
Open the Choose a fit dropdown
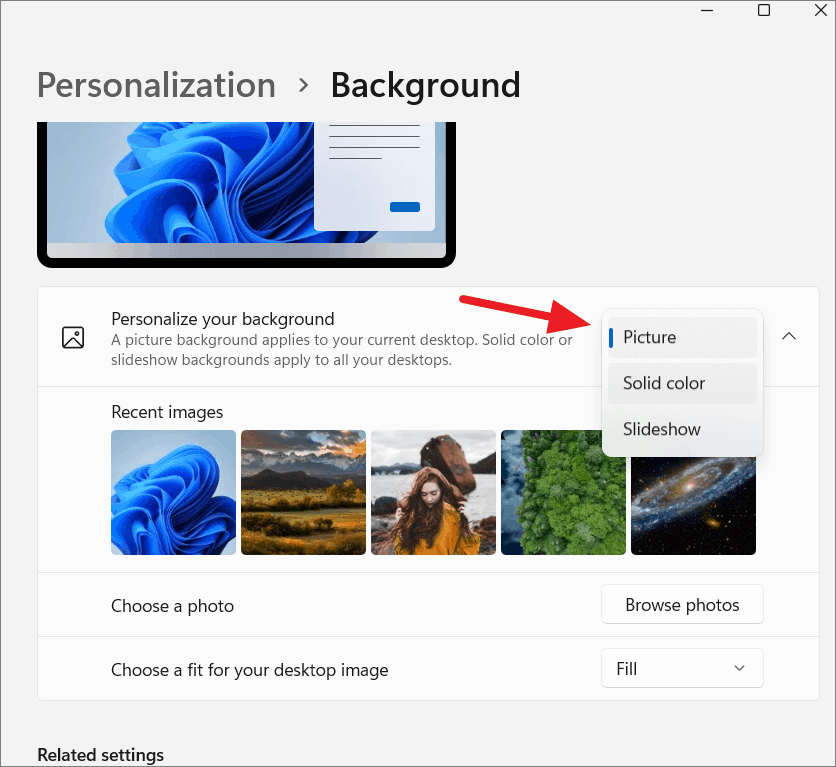pos(682,668)
